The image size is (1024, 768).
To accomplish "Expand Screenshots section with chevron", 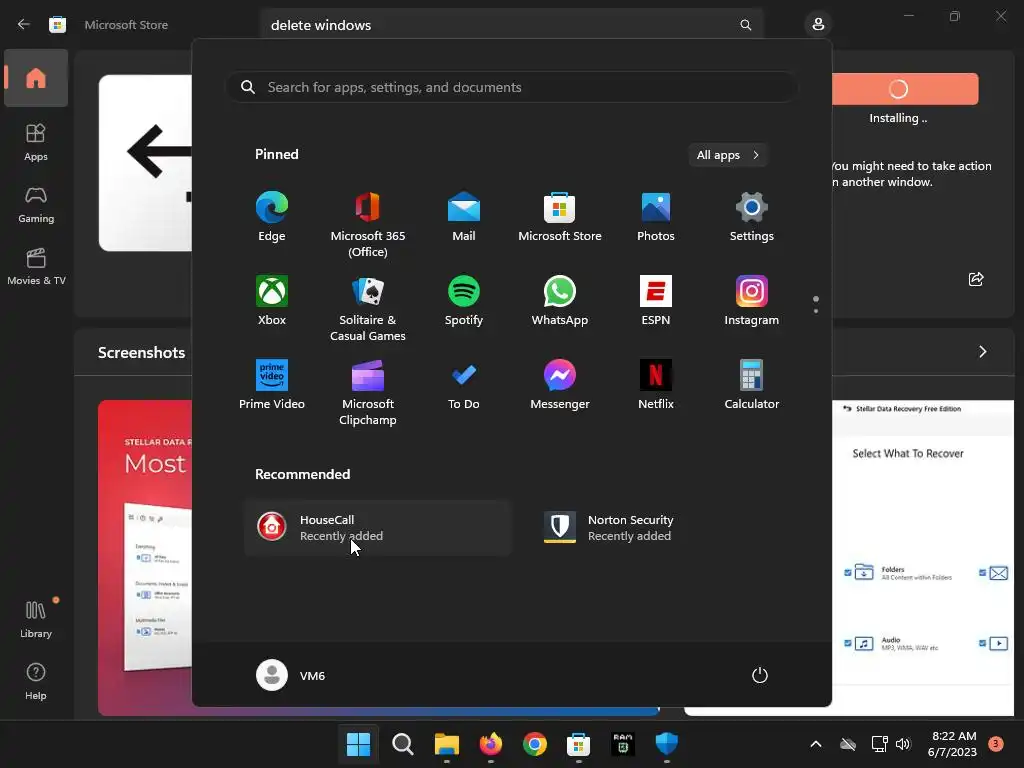I will click(983, 352).
